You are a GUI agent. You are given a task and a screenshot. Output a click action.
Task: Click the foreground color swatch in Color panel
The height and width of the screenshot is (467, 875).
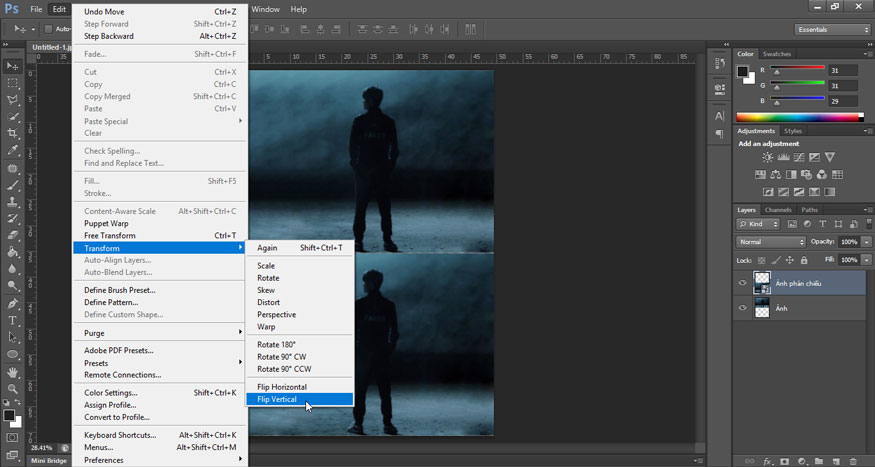(742, 71)
